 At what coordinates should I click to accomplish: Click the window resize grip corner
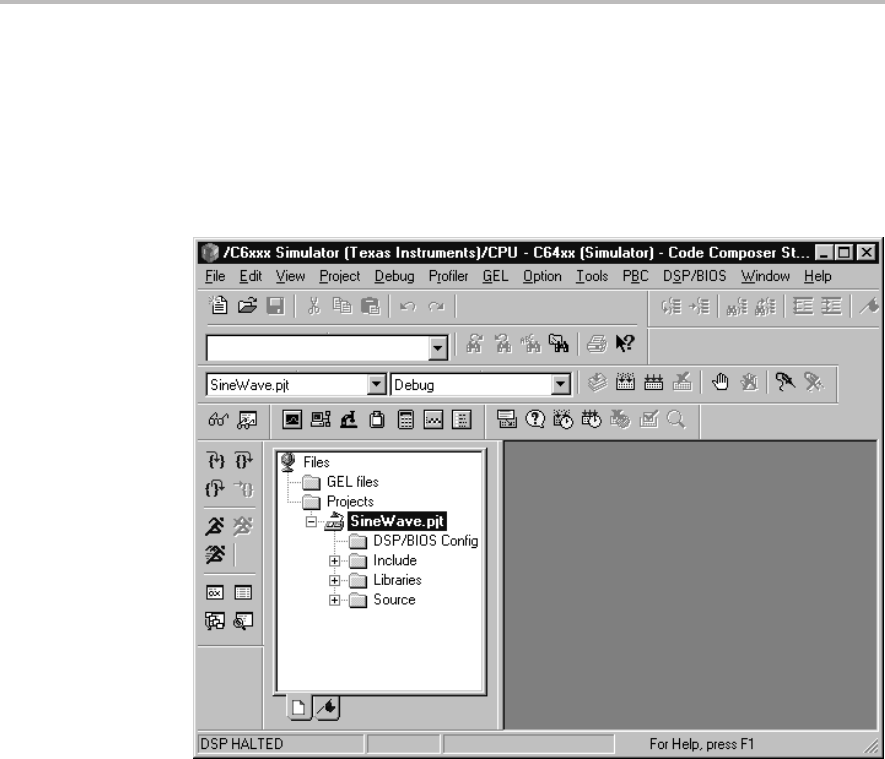(x=871, y=746)
